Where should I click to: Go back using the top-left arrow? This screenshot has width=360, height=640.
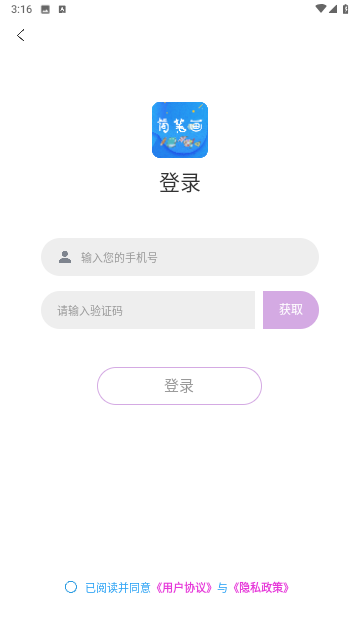click(20, 35)
